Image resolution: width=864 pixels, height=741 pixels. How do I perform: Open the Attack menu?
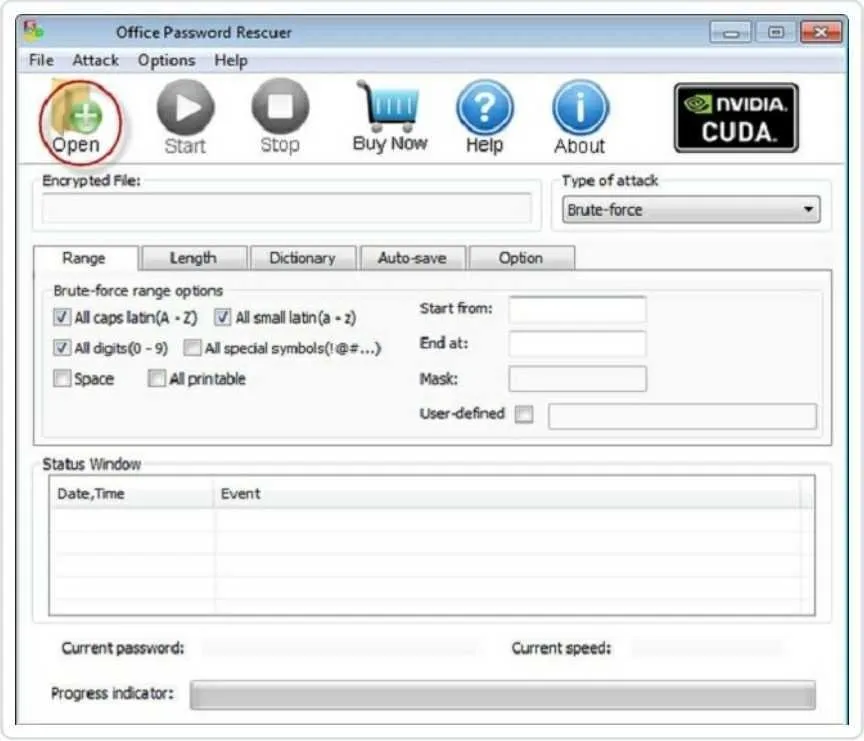(x=95, y=60)
